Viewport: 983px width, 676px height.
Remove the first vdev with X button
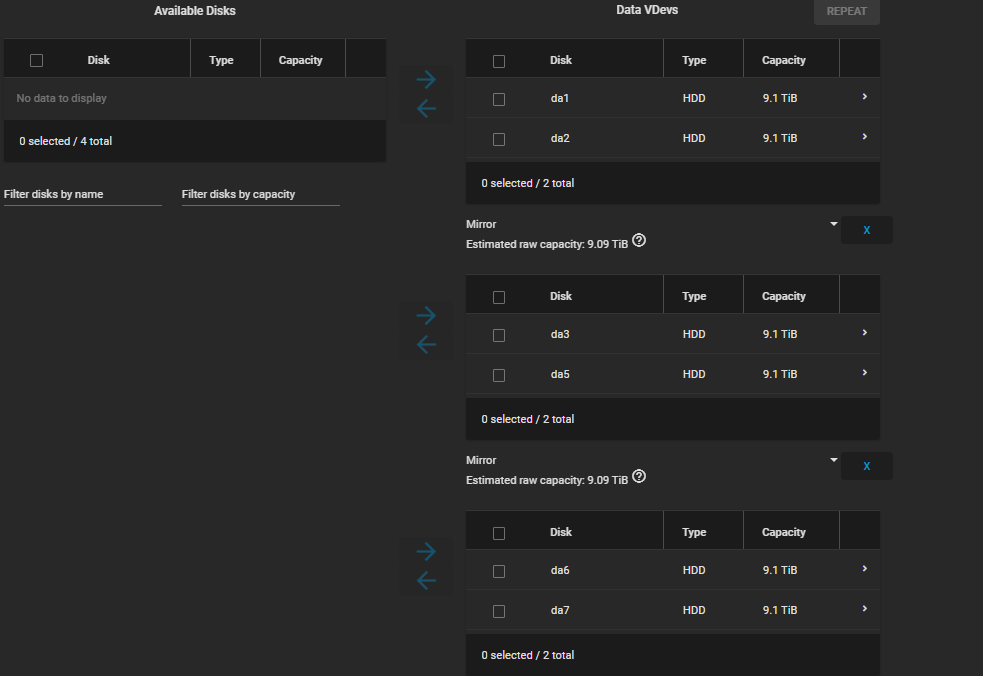tap(866, 230)
